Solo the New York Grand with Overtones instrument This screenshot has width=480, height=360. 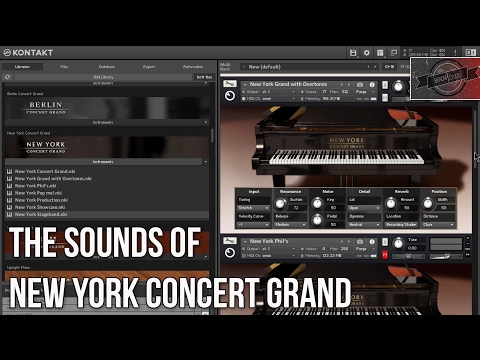tap(385, 85)
